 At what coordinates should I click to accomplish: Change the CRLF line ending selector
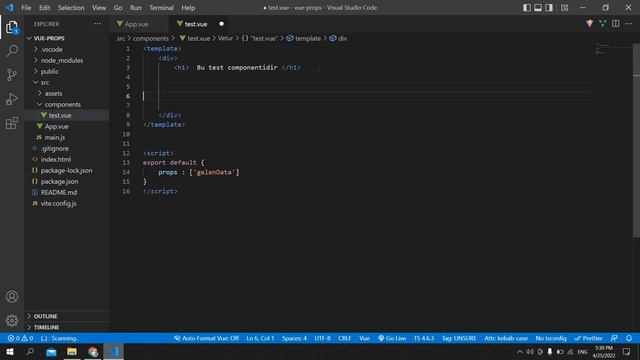[345, 338]
